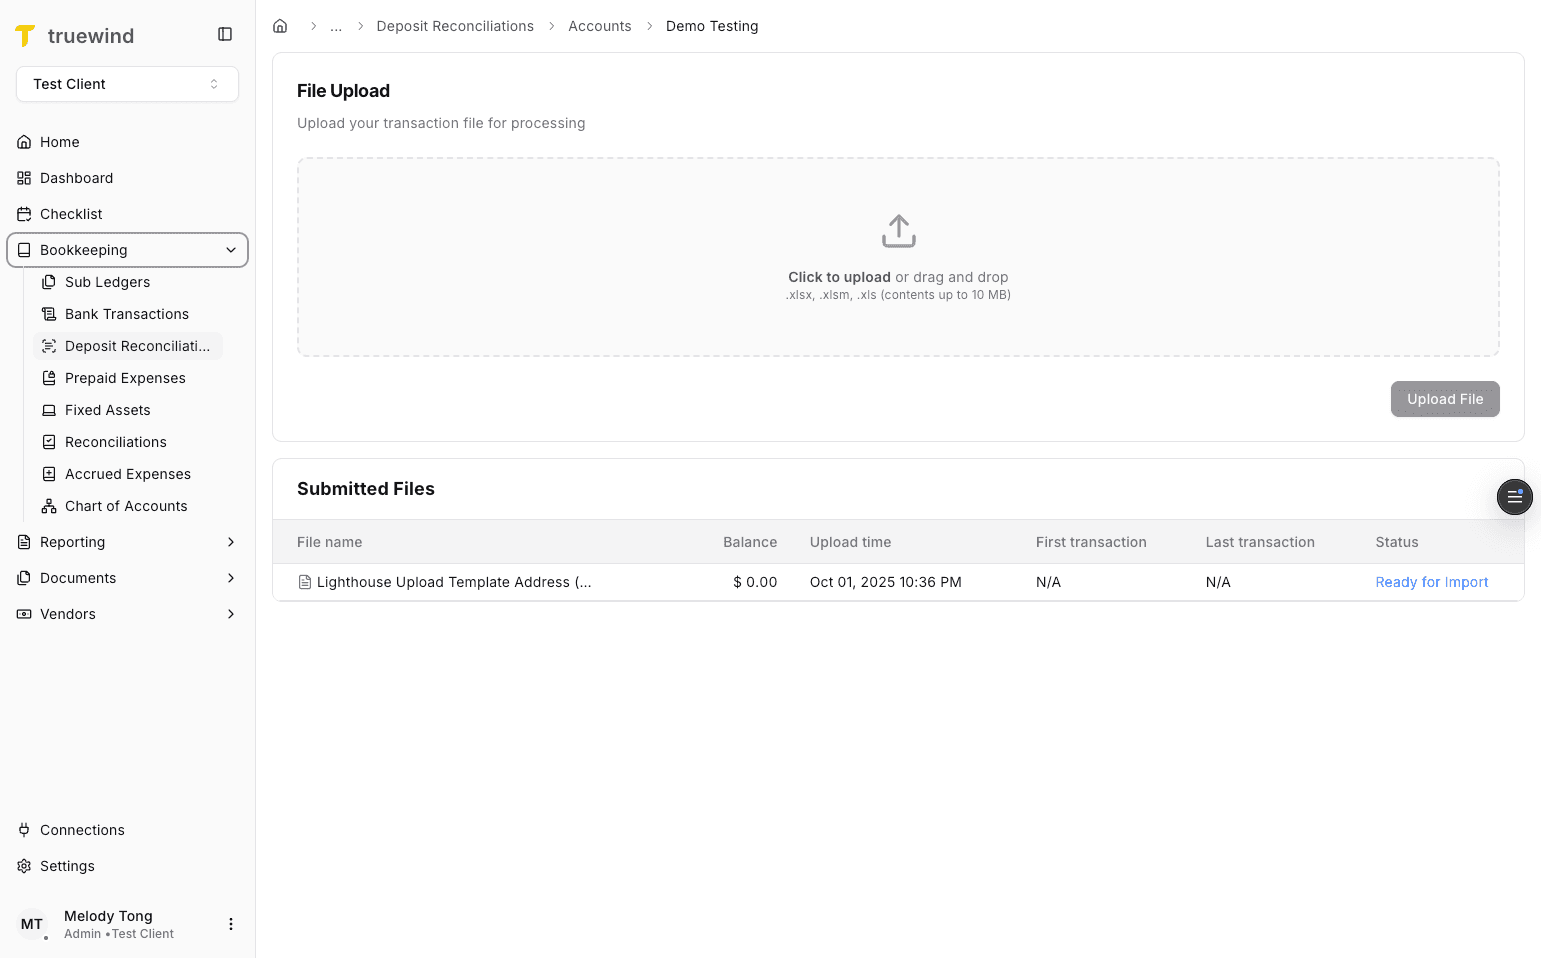Navigate to the Accounts breadcrumb
Viewport: 1541px width, 958px height.
click(600, 26)
